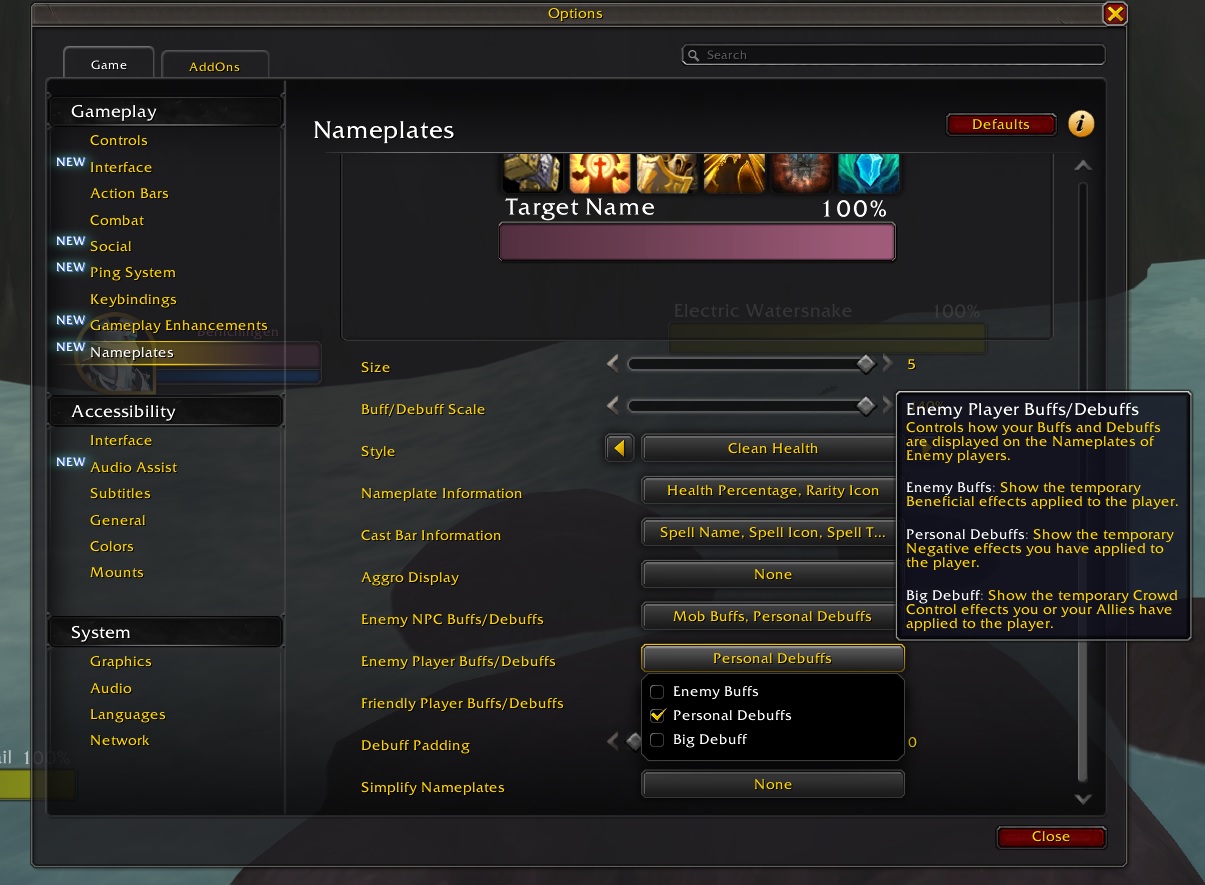
Task: Click the first buff icon in nameplate preview
Action: click(531, 173)
